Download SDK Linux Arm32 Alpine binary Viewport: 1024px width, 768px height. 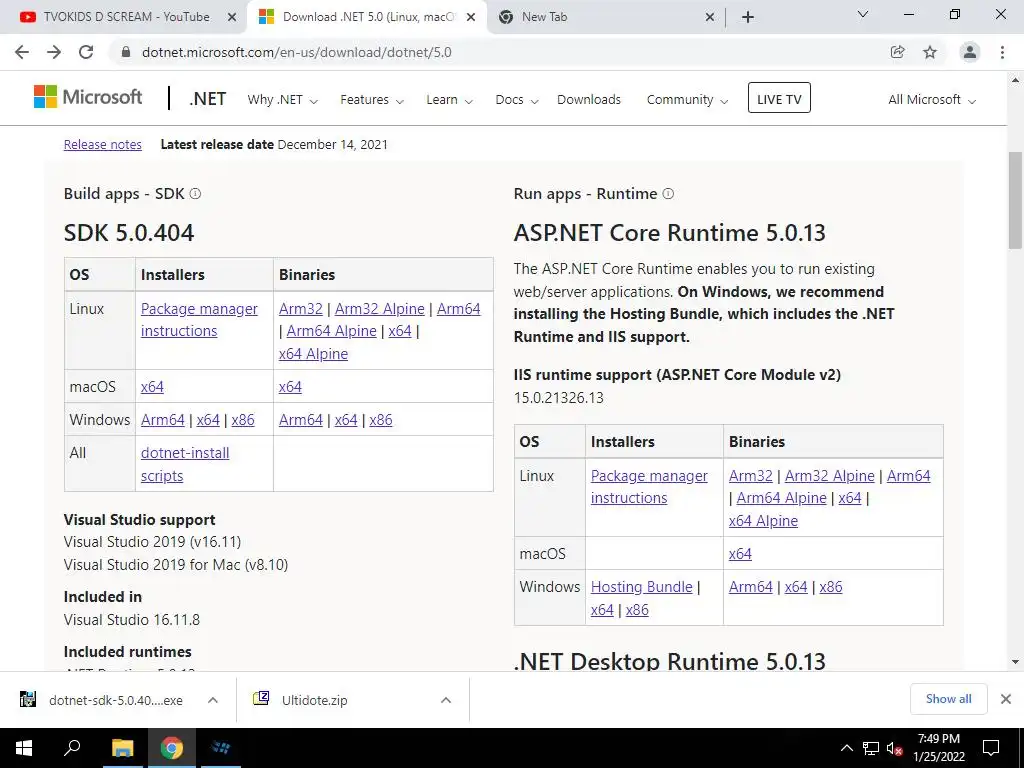[x=379, y=309]
